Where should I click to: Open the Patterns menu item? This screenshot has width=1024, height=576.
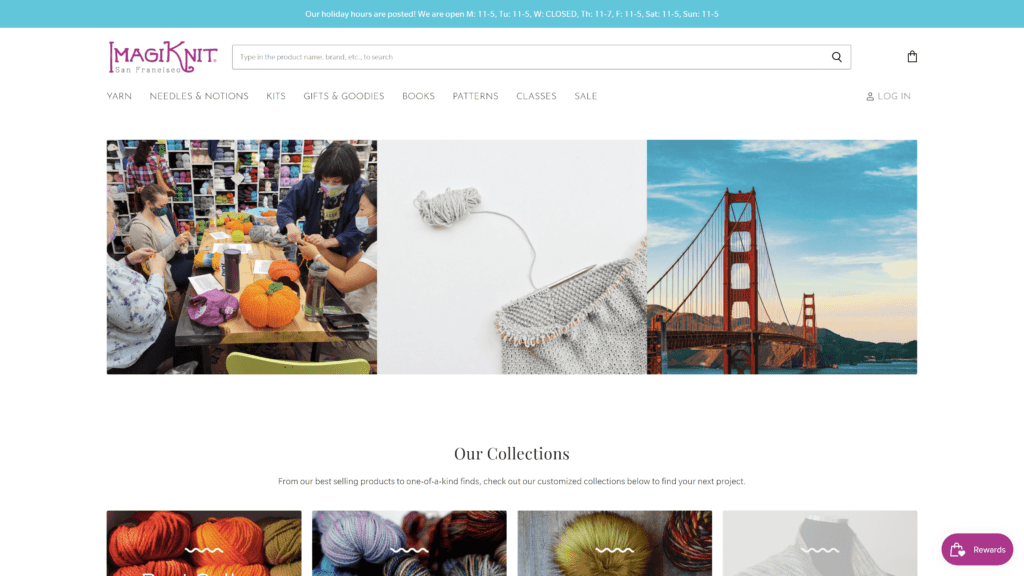[x=475, y=96]
